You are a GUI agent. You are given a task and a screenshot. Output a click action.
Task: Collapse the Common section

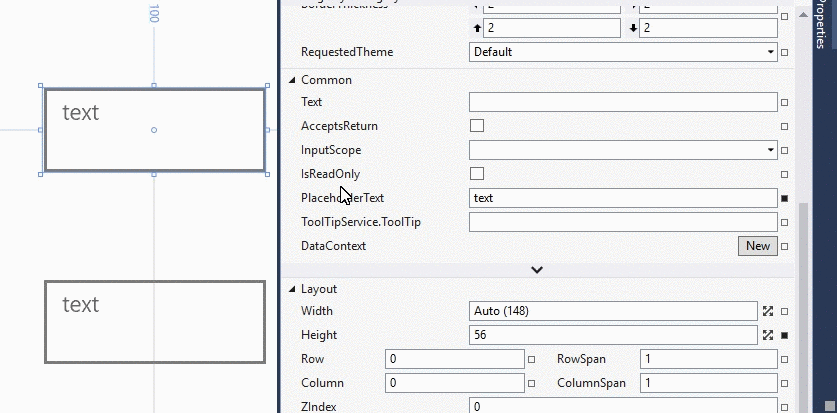292,80
